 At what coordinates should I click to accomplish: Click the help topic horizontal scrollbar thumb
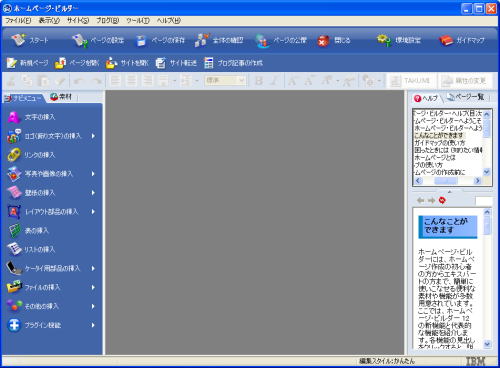tap(446, 181)
